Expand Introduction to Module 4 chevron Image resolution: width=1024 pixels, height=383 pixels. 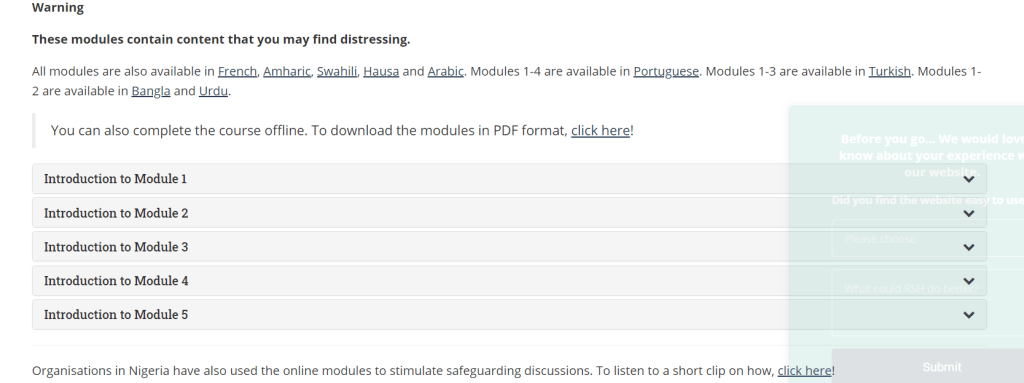(968, 281)
